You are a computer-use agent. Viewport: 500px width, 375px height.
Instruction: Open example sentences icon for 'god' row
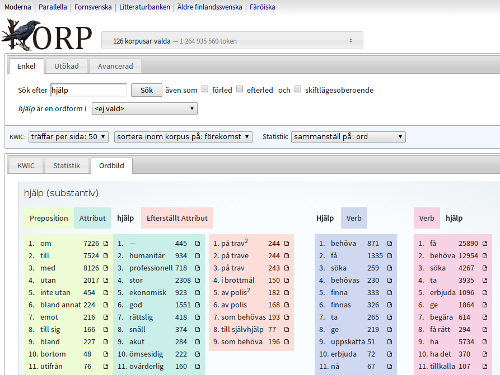point(197,305)
